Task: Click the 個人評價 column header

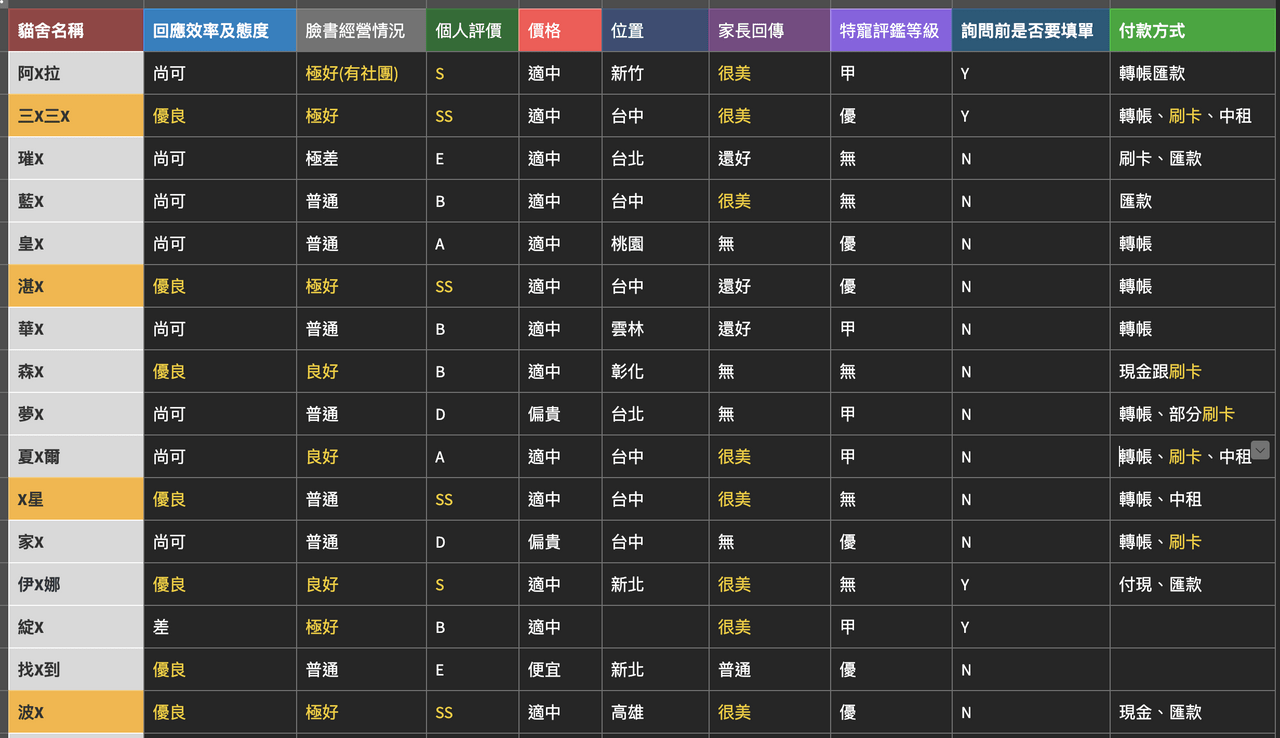Action: coord(472,30)
